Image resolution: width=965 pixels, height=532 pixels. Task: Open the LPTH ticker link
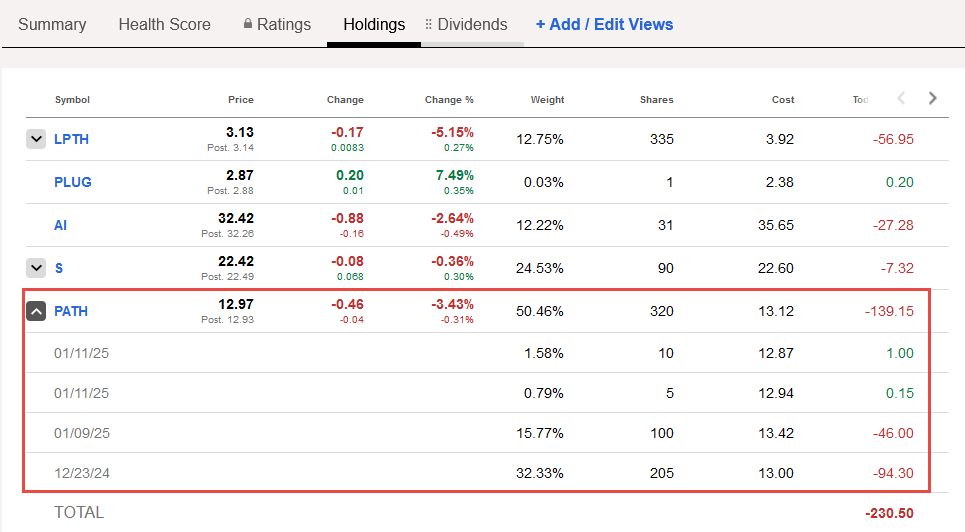pyautogui.click(x=71, y=139)
